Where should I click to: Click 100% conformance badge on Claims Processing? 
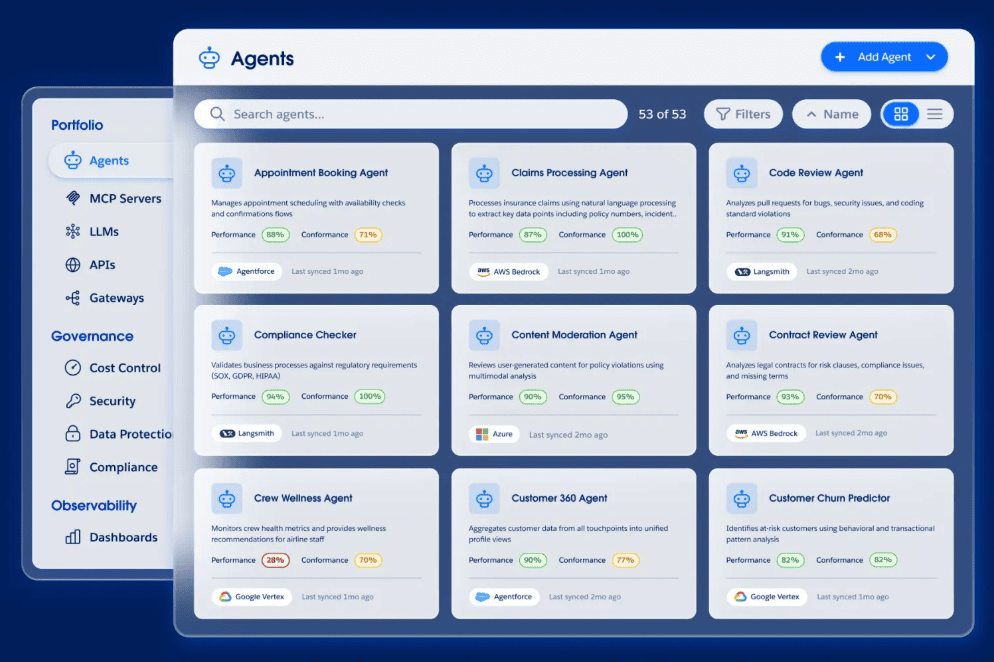628,235
